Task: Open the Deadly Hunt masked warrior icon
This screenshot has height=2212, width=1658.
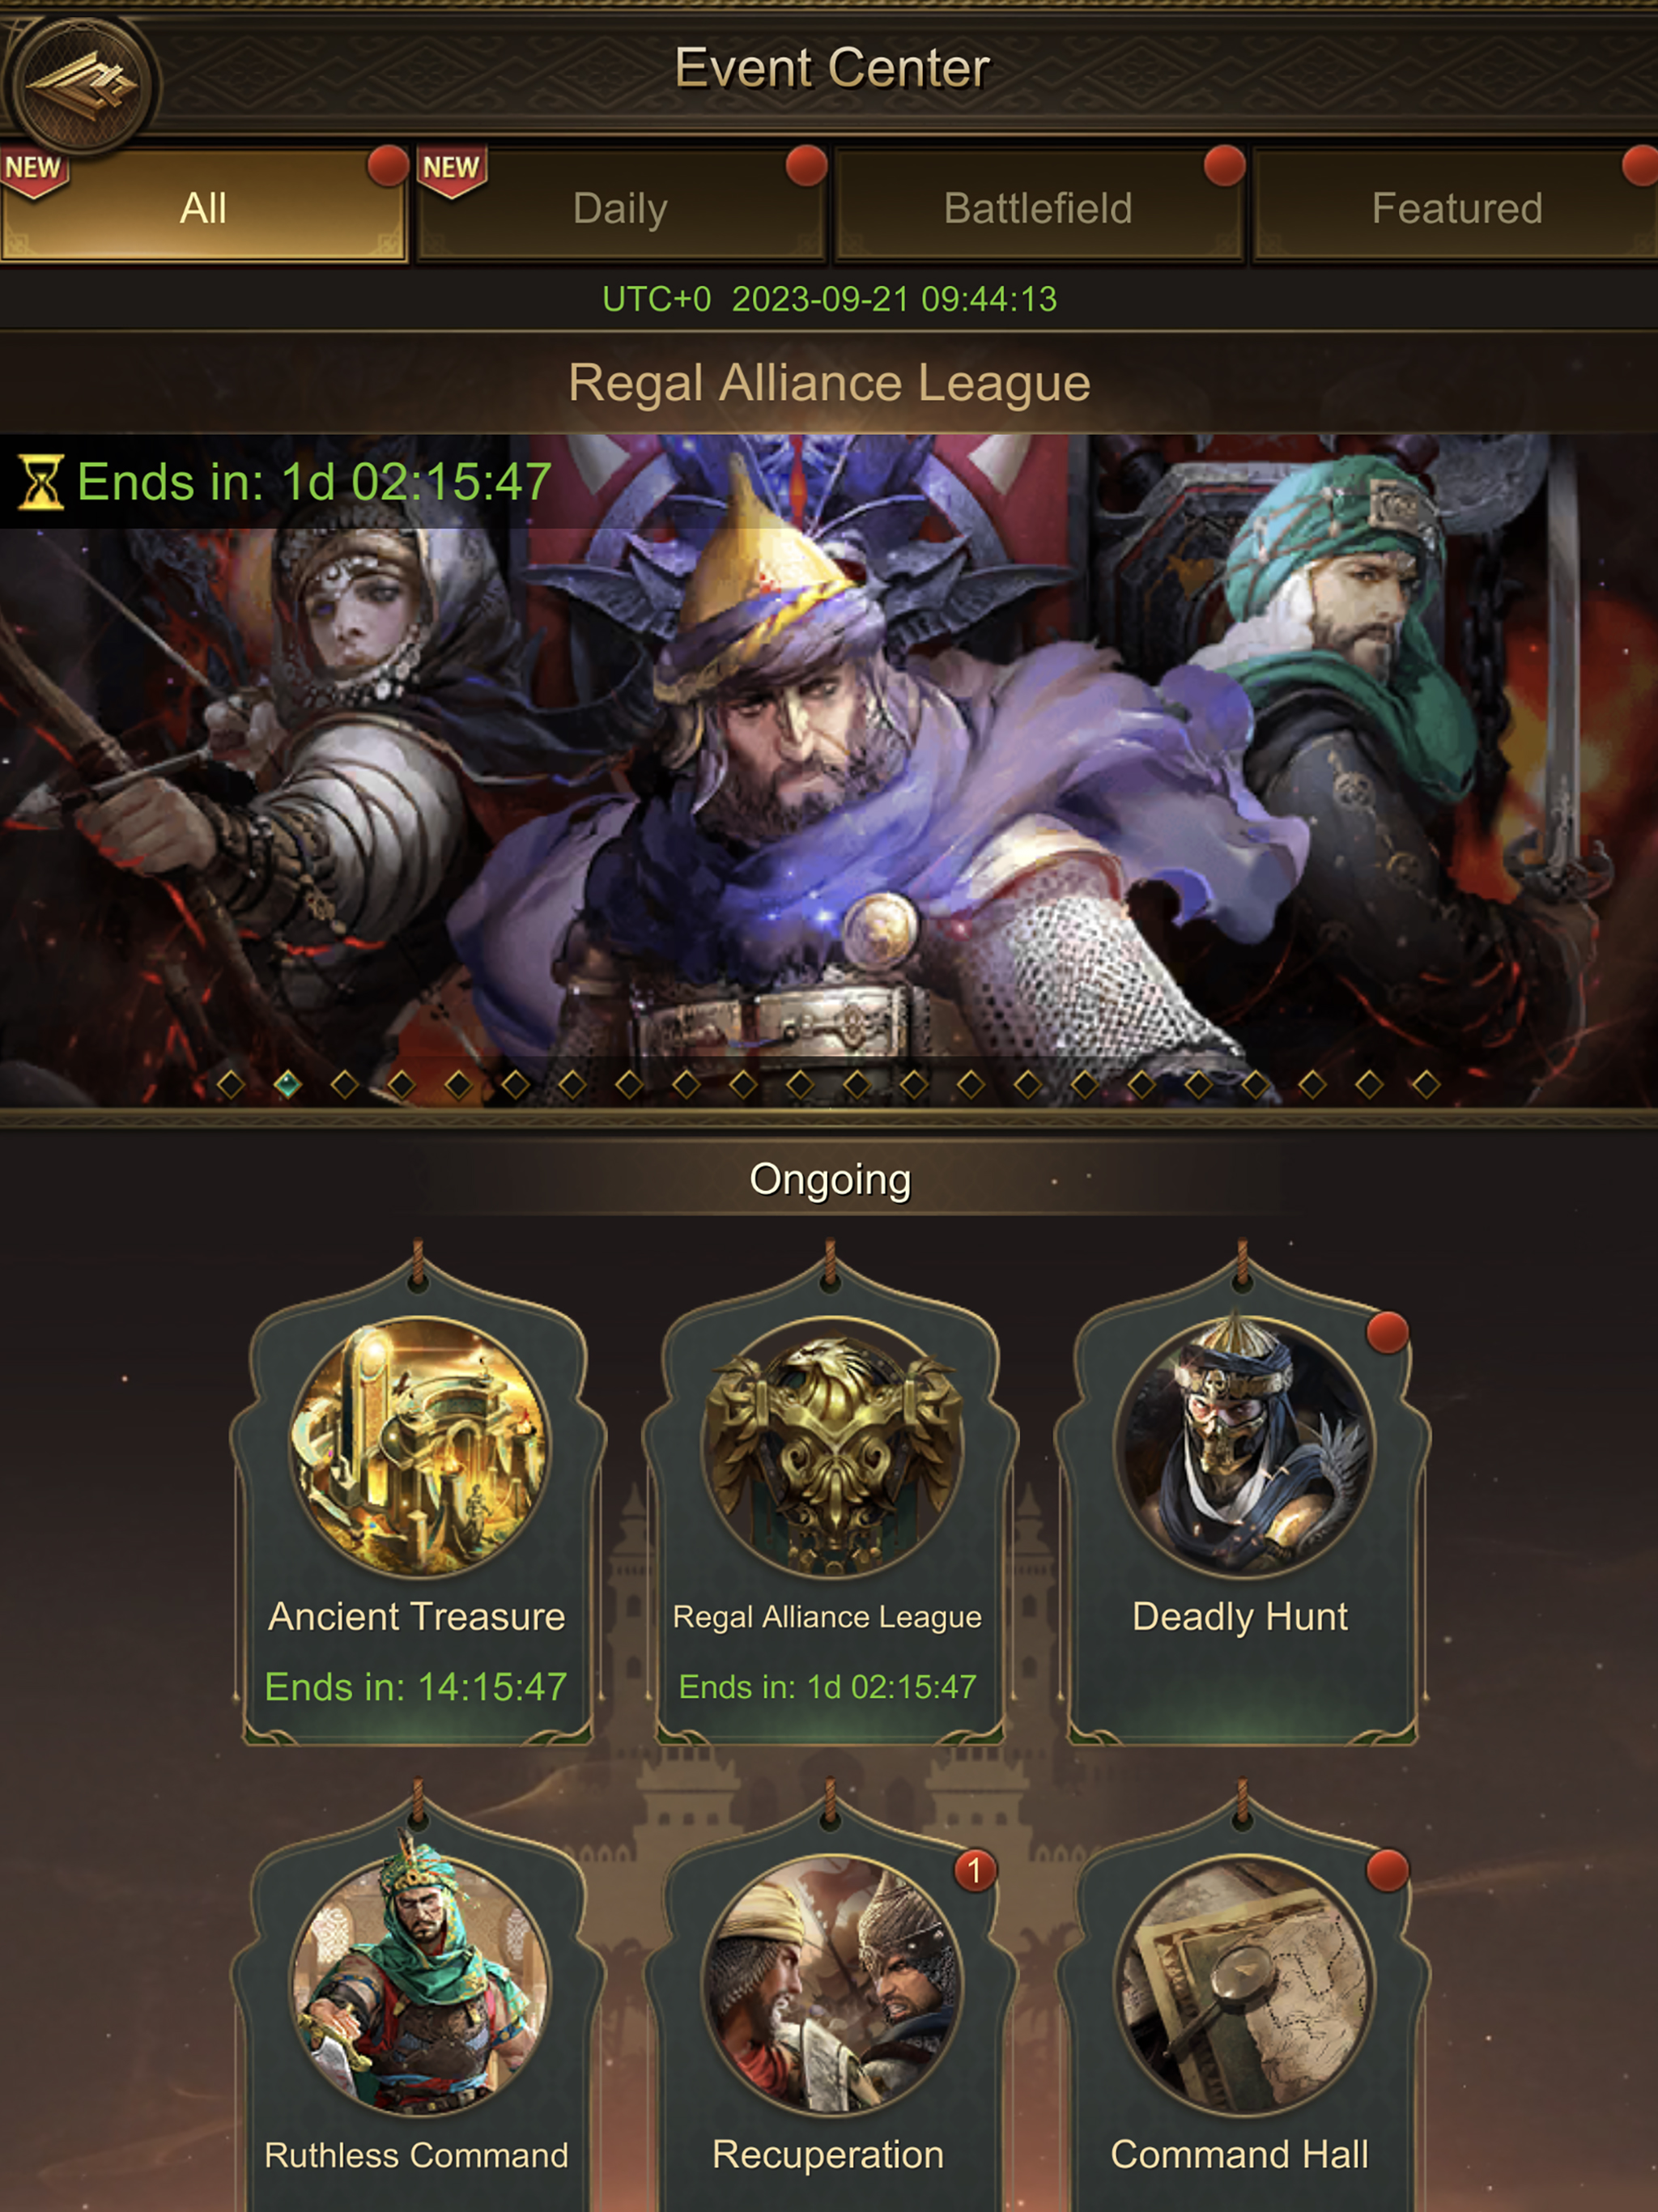Action: tap(1244, 1446)
